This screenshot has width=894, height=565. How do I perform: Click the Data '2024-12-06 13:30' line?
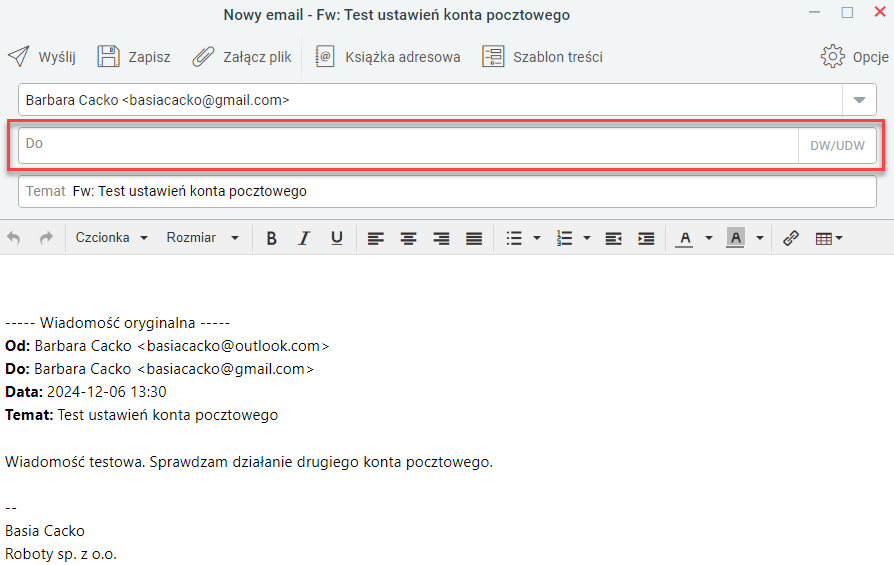click(x=86, y=392)
